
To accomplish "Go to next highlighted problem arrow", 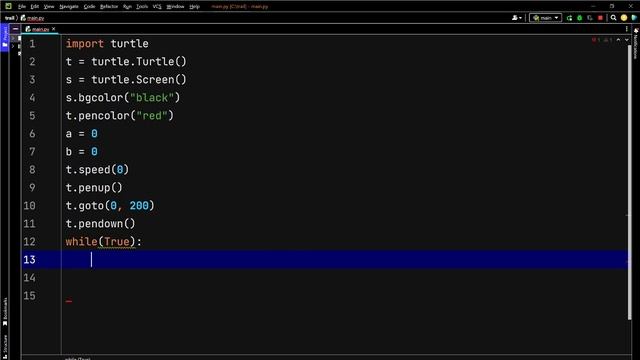I will pyautogui.click(x=627, y=40).
